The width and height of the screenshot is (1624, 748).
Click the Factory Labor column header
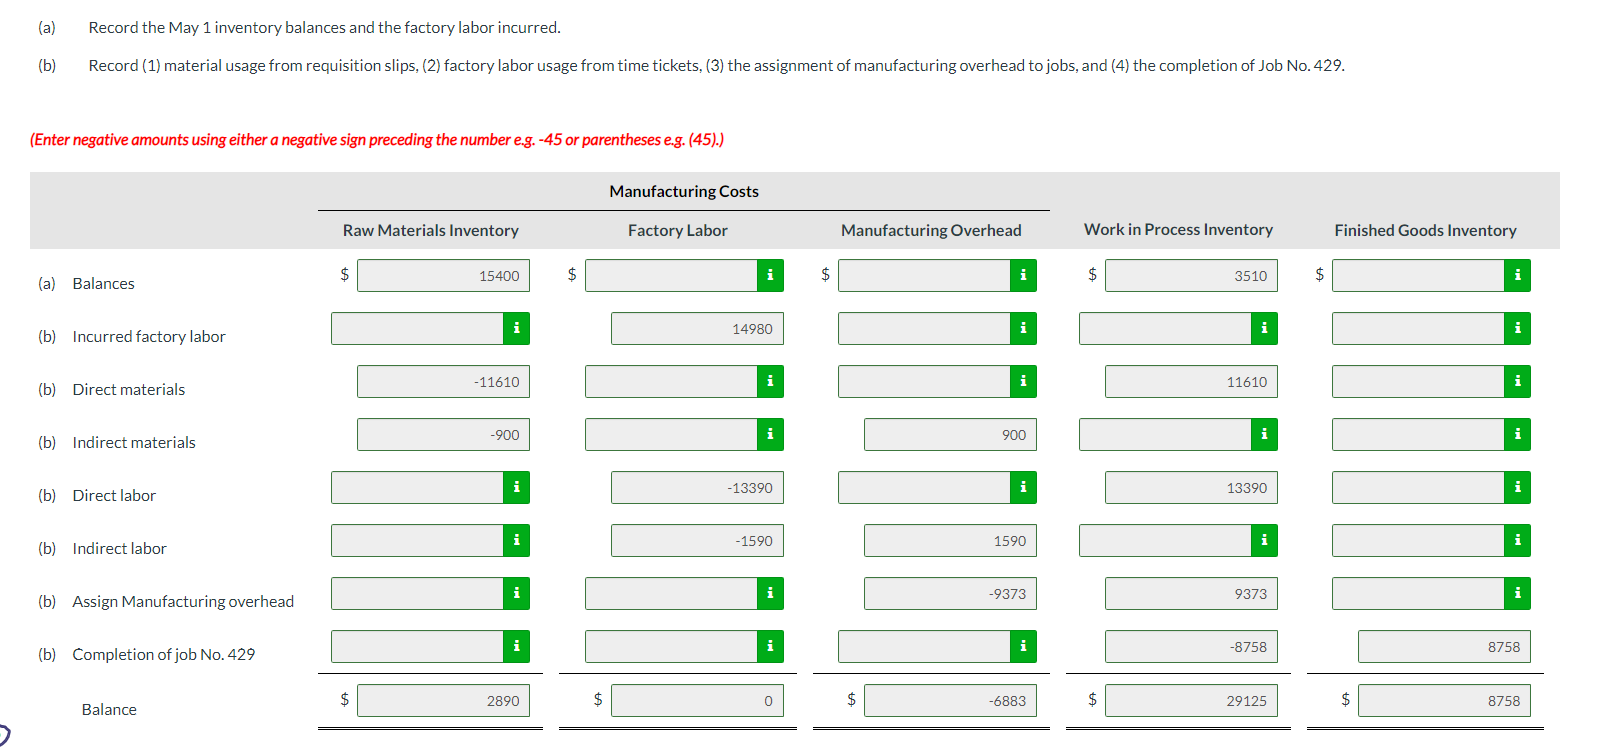tap(678, 230)
